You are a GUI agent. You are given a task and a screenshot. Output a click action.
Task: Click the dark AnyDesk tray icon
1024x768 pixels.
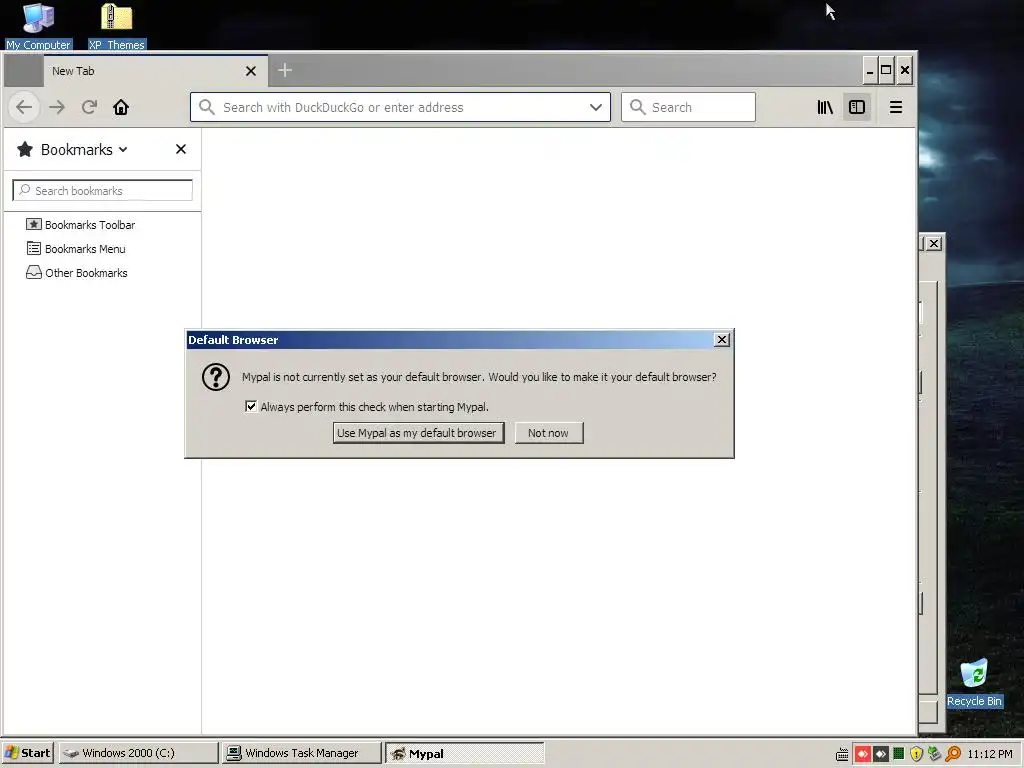880,754
